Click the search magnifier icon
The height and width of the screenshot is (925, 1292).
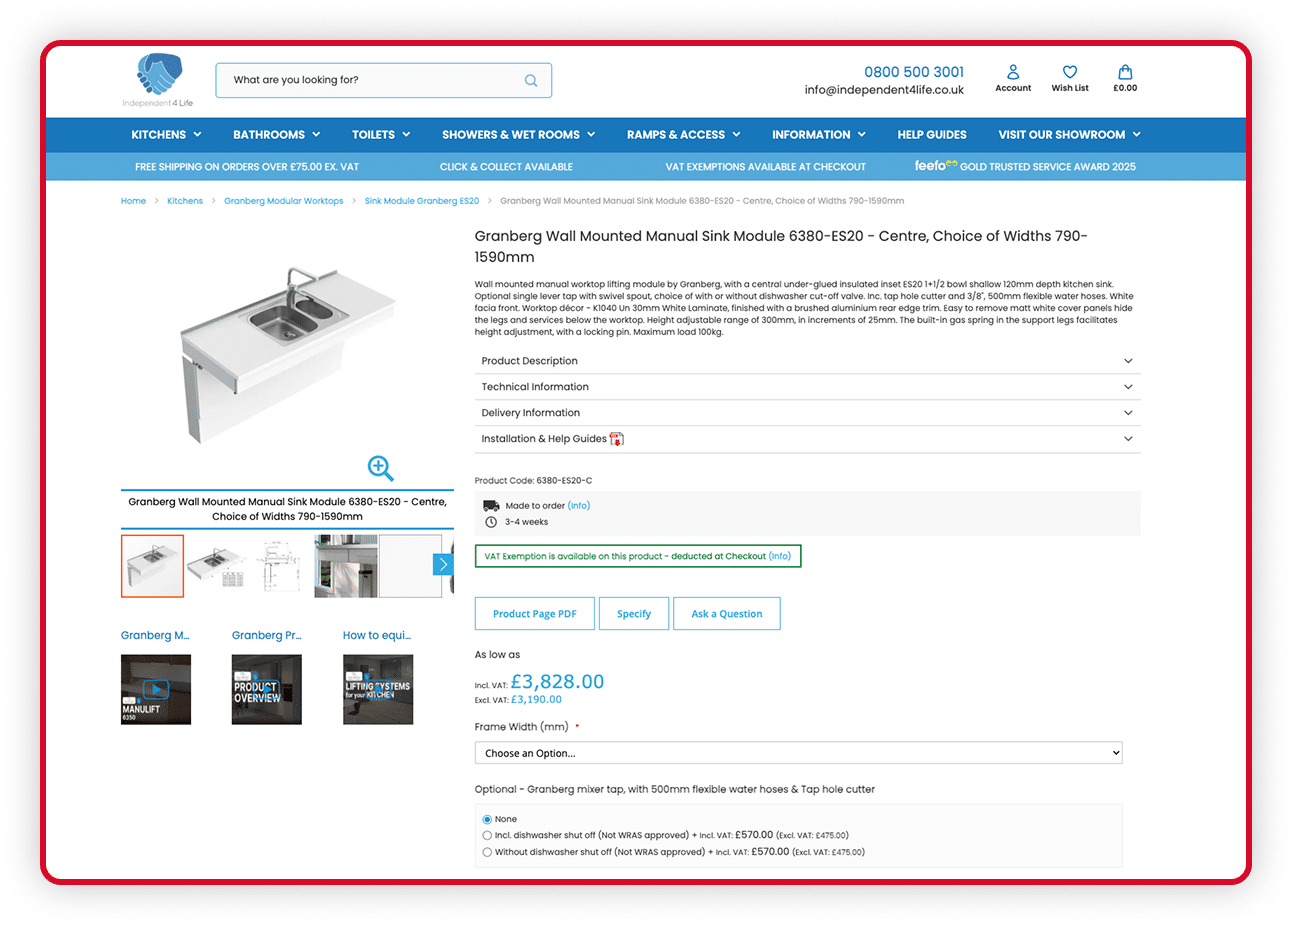pos(531,81)
